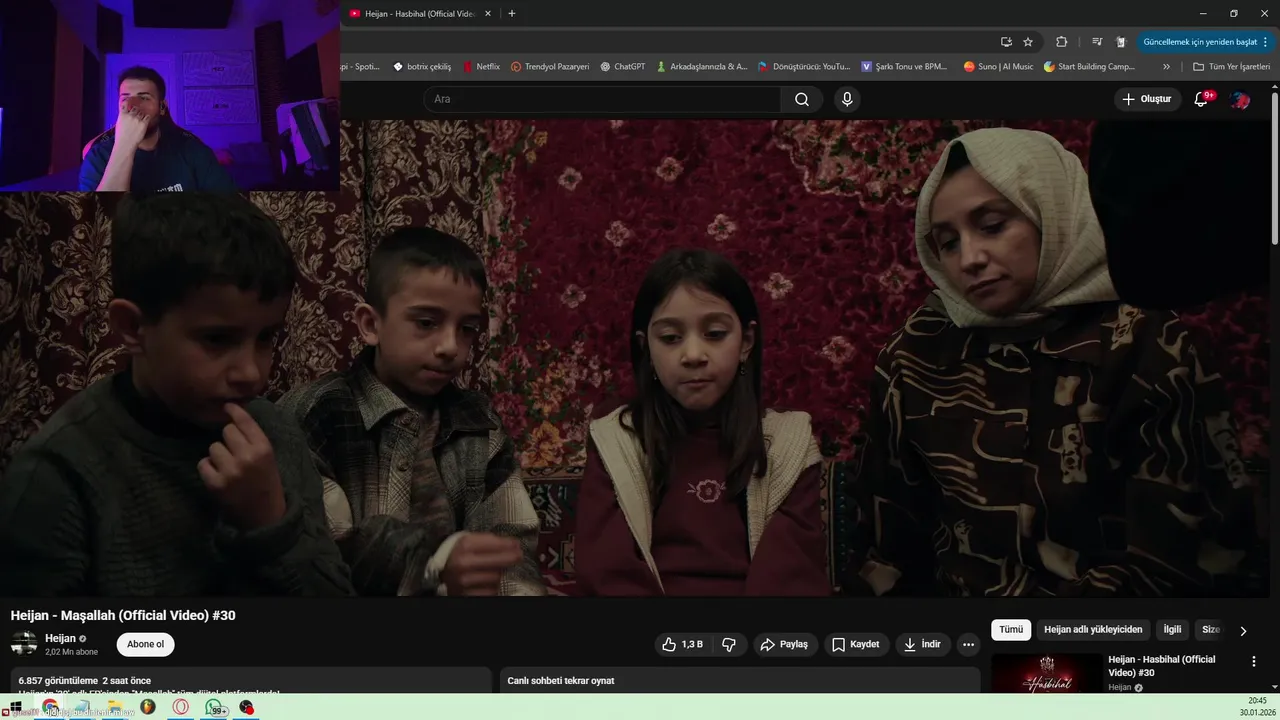
Task: Dislike the video with thumbs-down icon
Action: point(729,644)
